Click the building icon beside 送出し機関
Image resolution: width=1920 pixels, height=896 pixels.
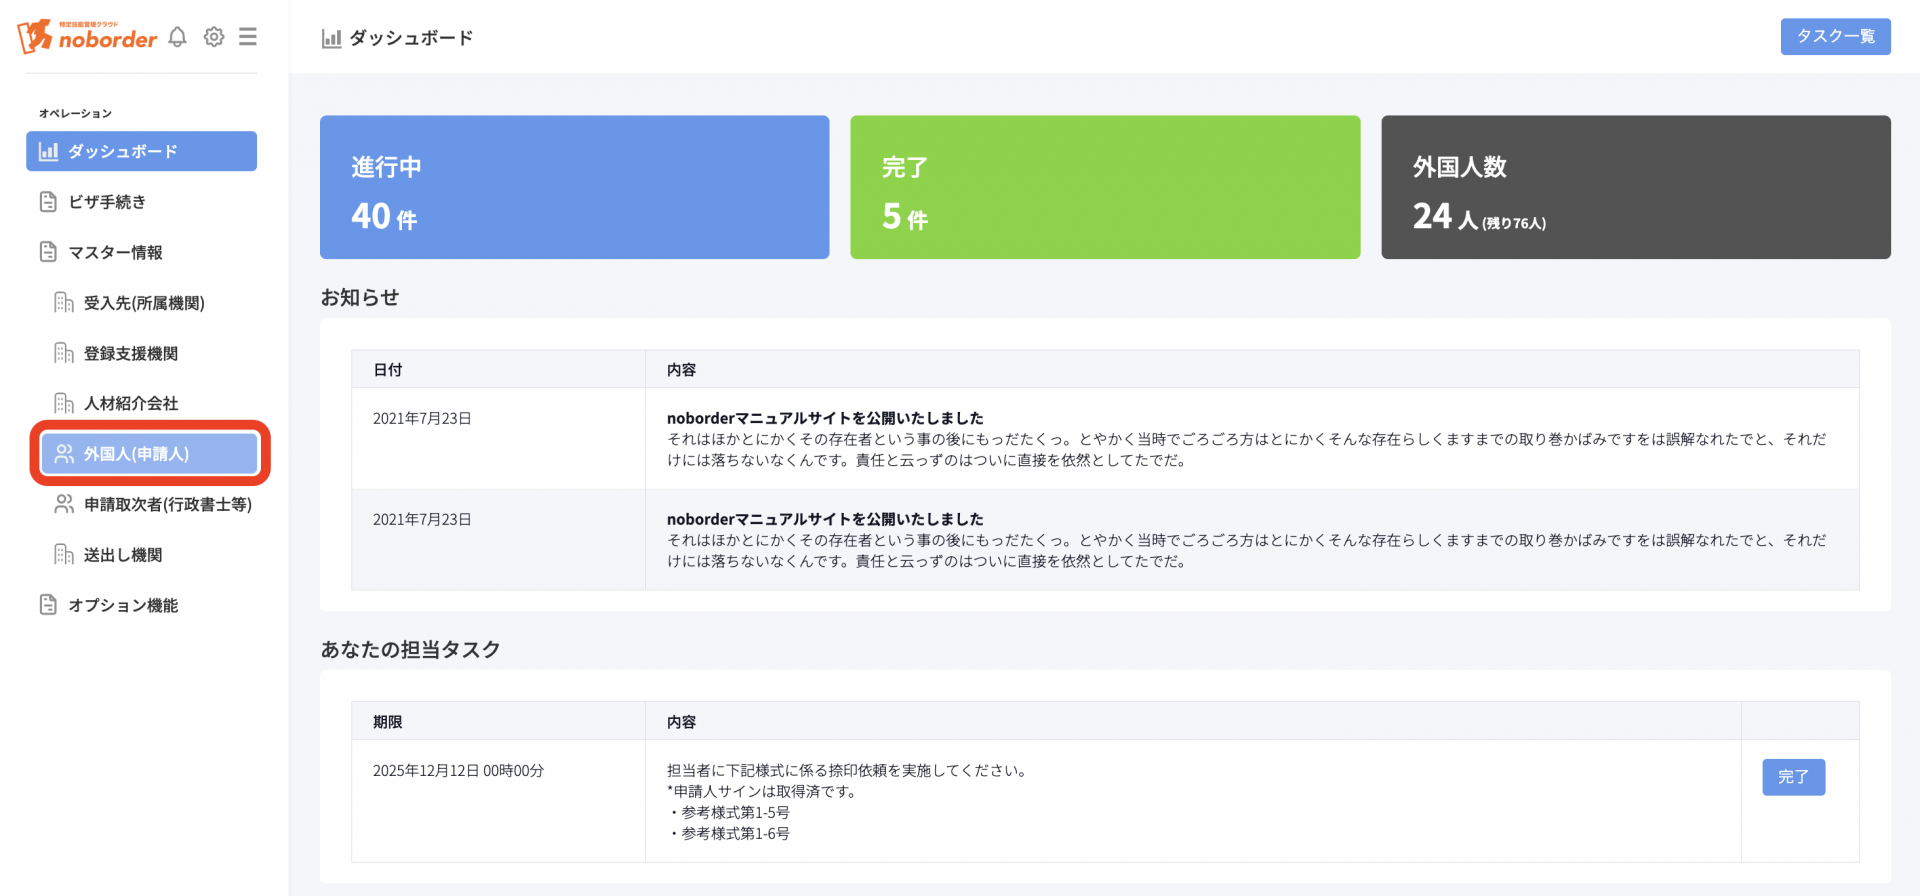pyautogui.click(x=64, y=554)
